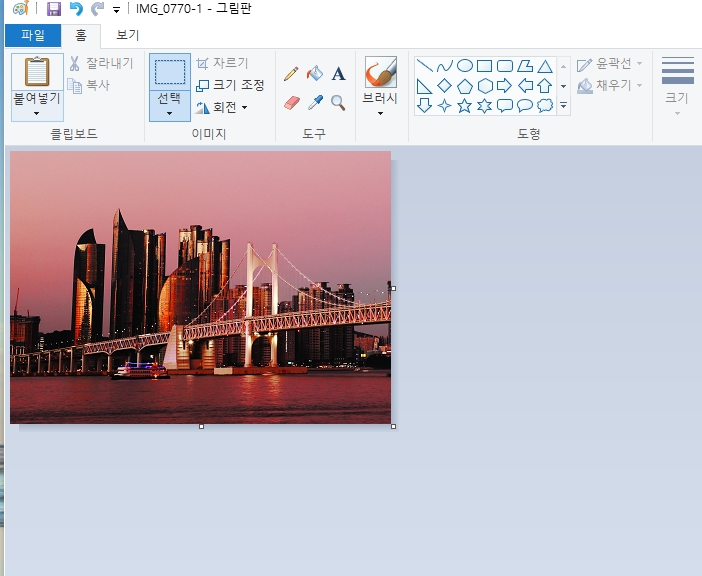
Task: Select the Pencil tool
Action: pos(291,74)
